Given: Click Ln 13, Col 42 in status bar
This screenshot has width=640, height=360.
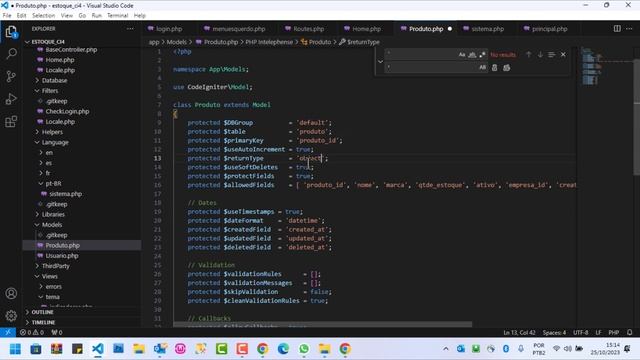Looking at the screenshot, I should point(519,332).
